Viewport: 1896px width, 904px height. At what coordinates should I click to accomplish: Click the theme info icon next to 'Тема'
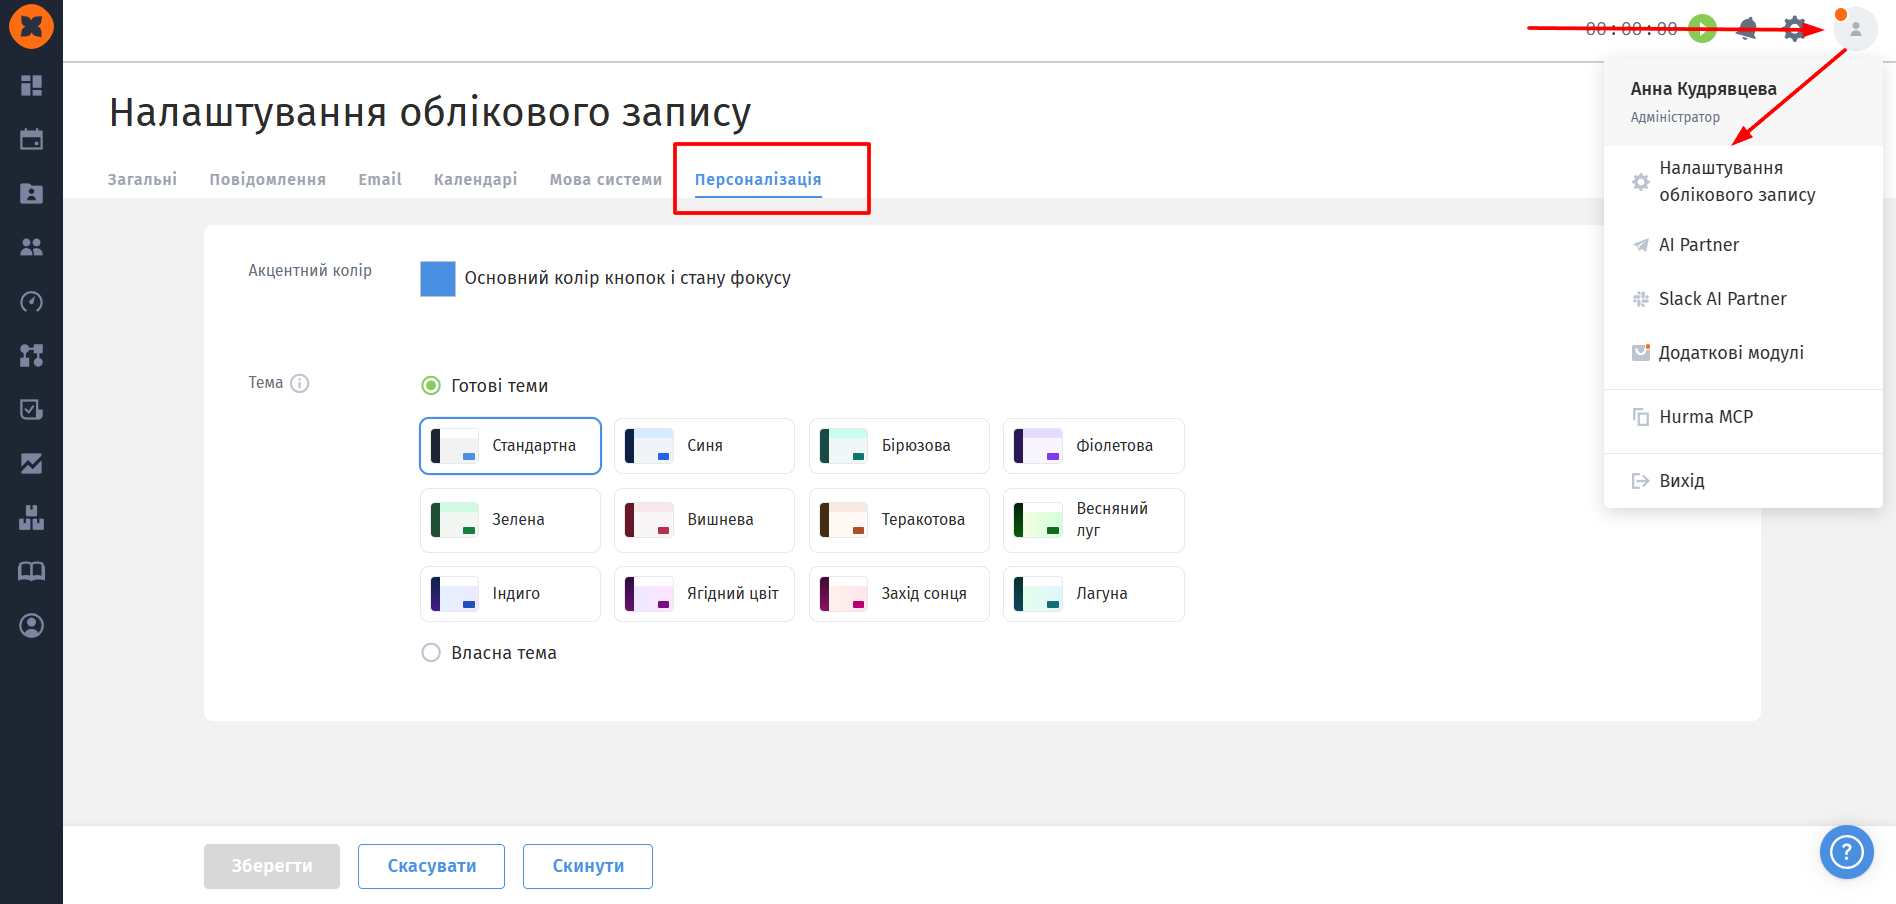pyautogui.click(x=300, y=383)
